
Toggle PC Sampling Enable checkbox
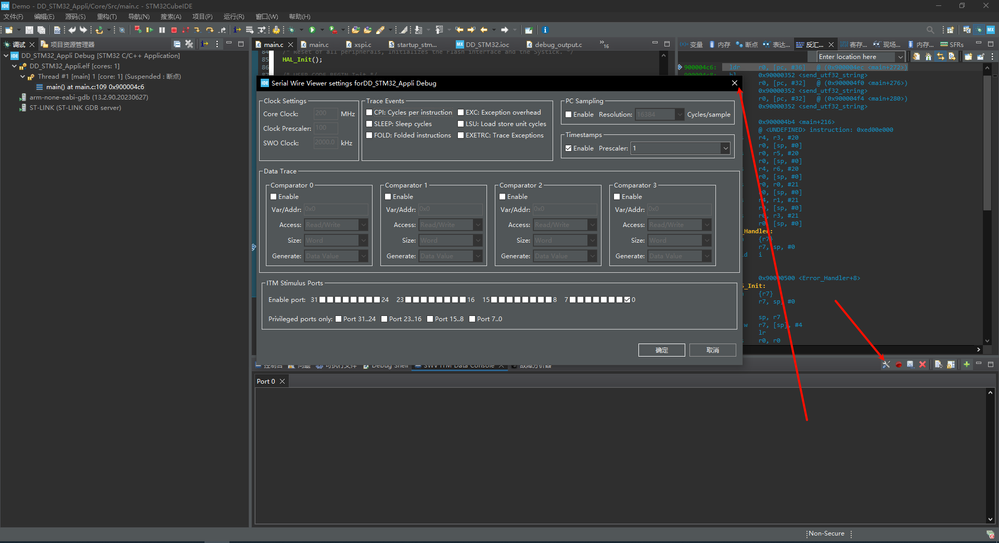tap(568, 115)
